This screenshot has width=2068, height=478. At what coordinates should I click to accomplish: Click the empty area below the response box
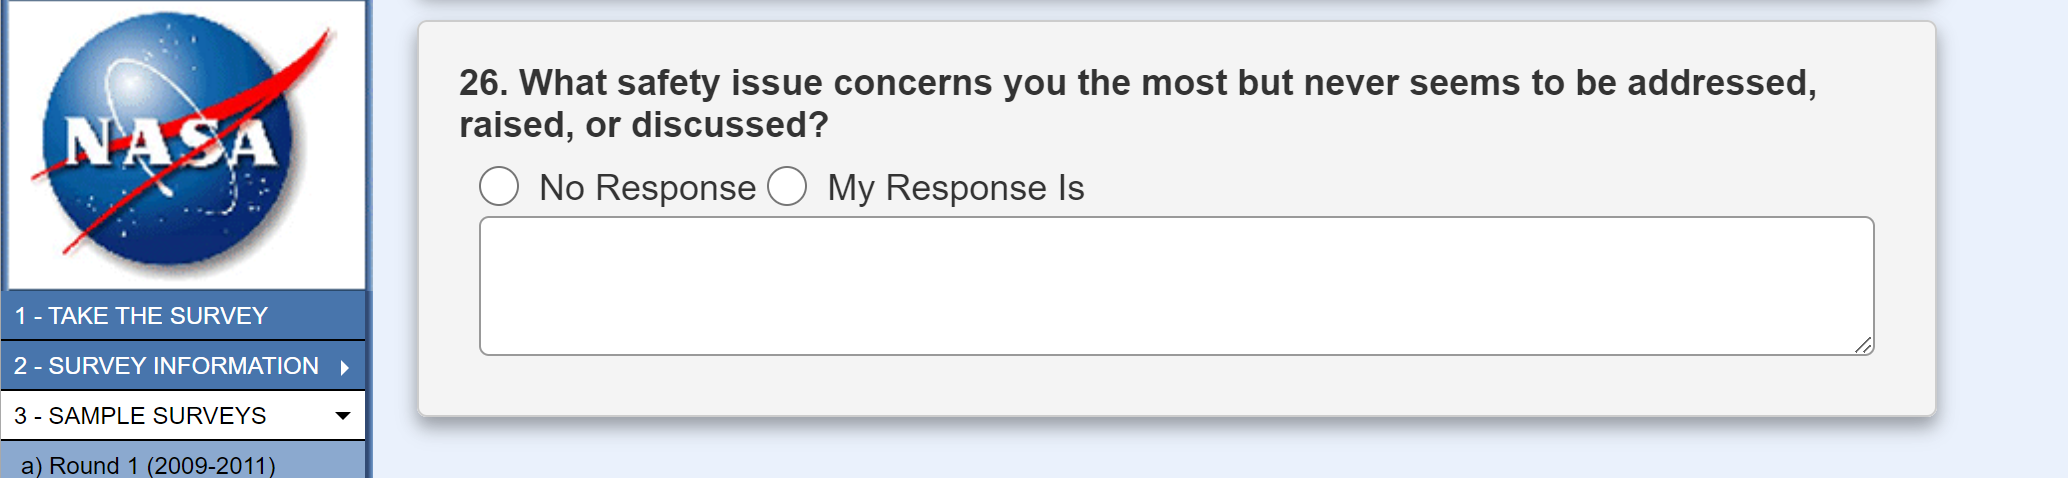point(1176,386)
